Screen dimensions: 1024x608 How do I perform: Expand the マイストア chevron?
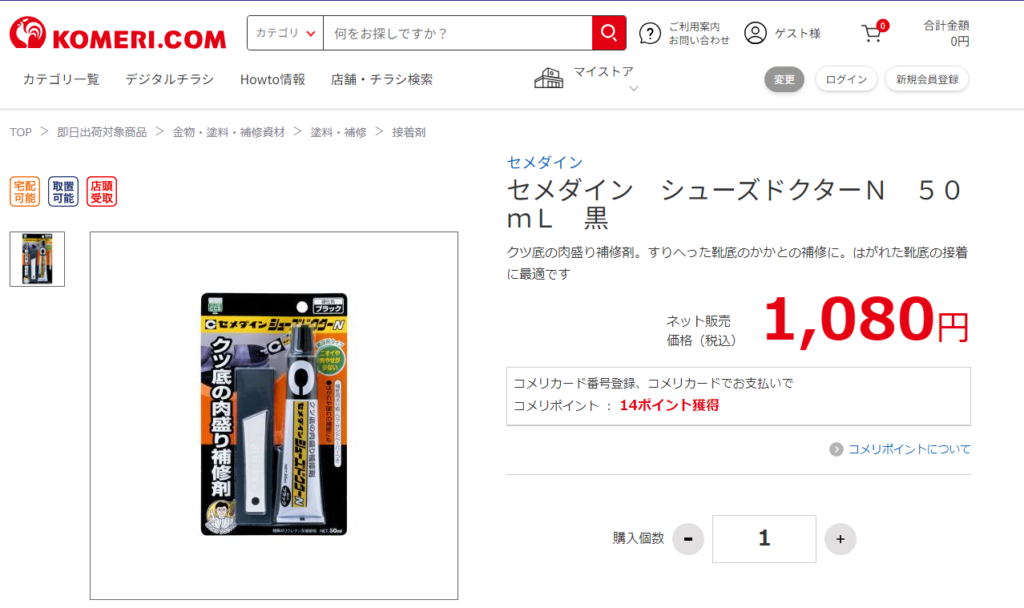click(x=633, y=89)
